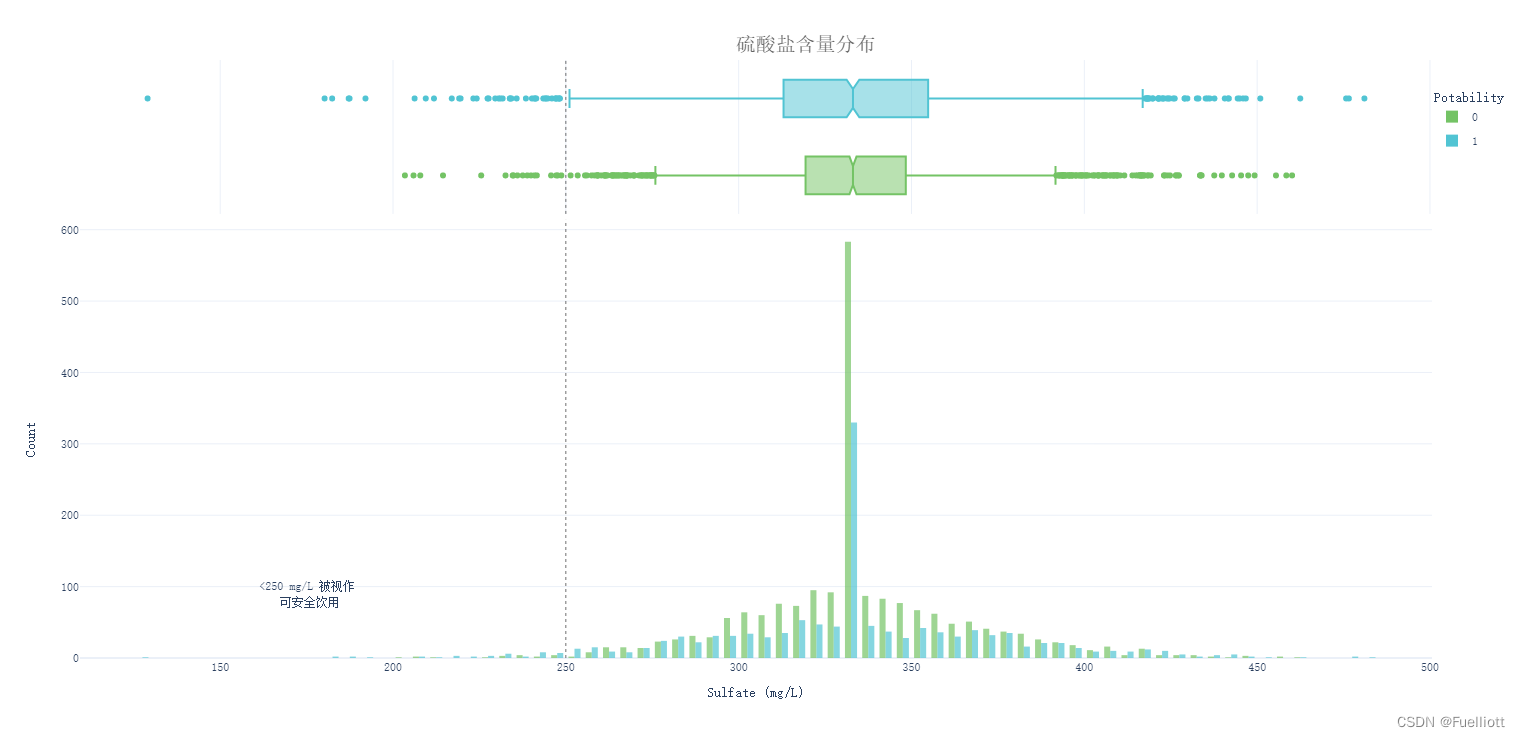This screenshot has width=1520, height=737.
Task: Click the blue box plot box
Action: 856,98
